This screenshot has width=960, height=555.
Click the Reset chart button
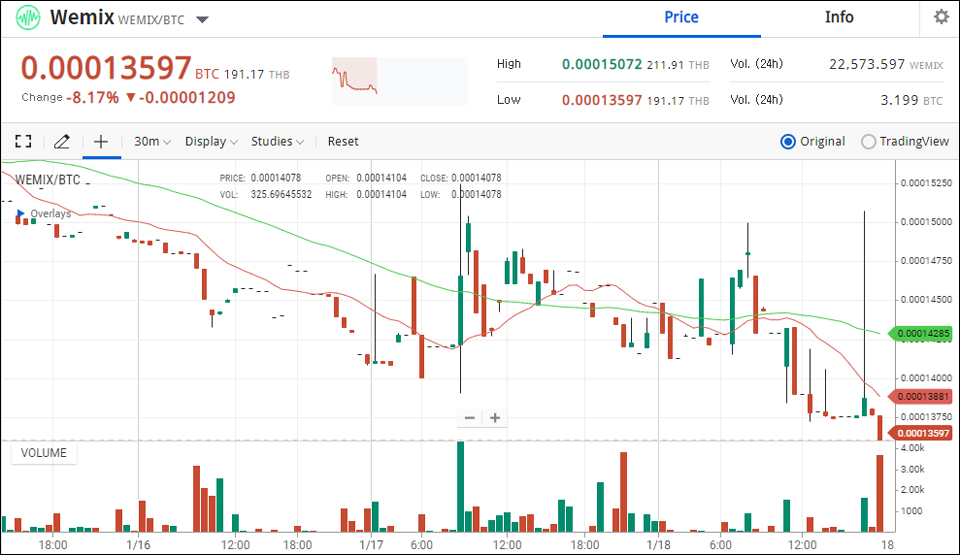point(343,142)
